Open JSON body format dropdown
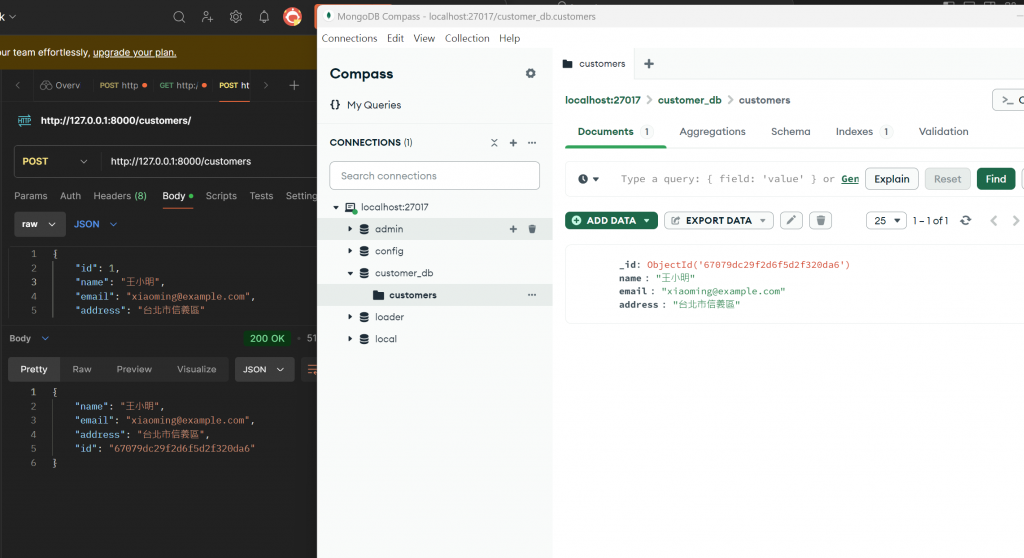The width and height of the screenshot is (1024, 558). click(95, 224)
